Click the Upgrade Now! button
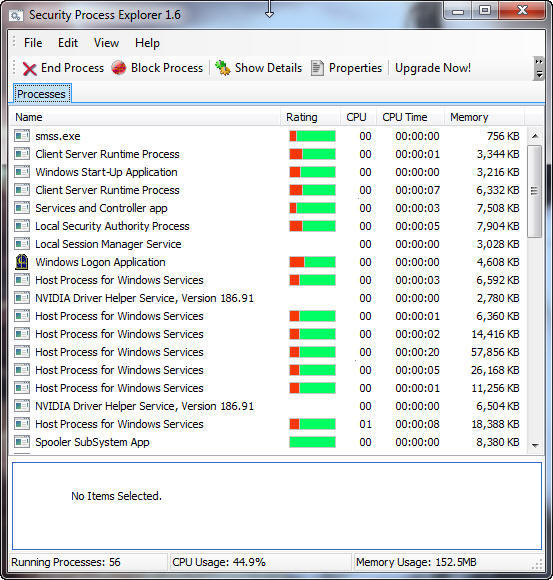Viewport: 553px width, 580px height. (433, 68)
